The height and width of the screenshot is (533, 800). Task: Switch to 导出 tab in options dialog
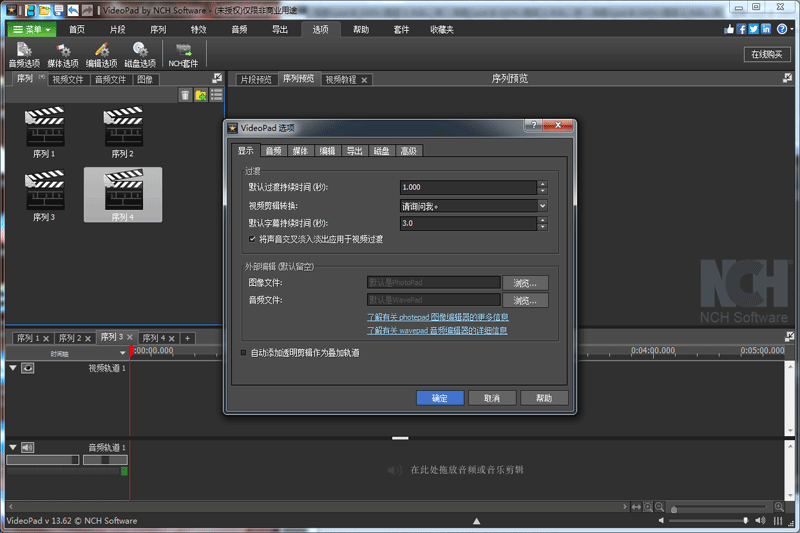[355, 151]
